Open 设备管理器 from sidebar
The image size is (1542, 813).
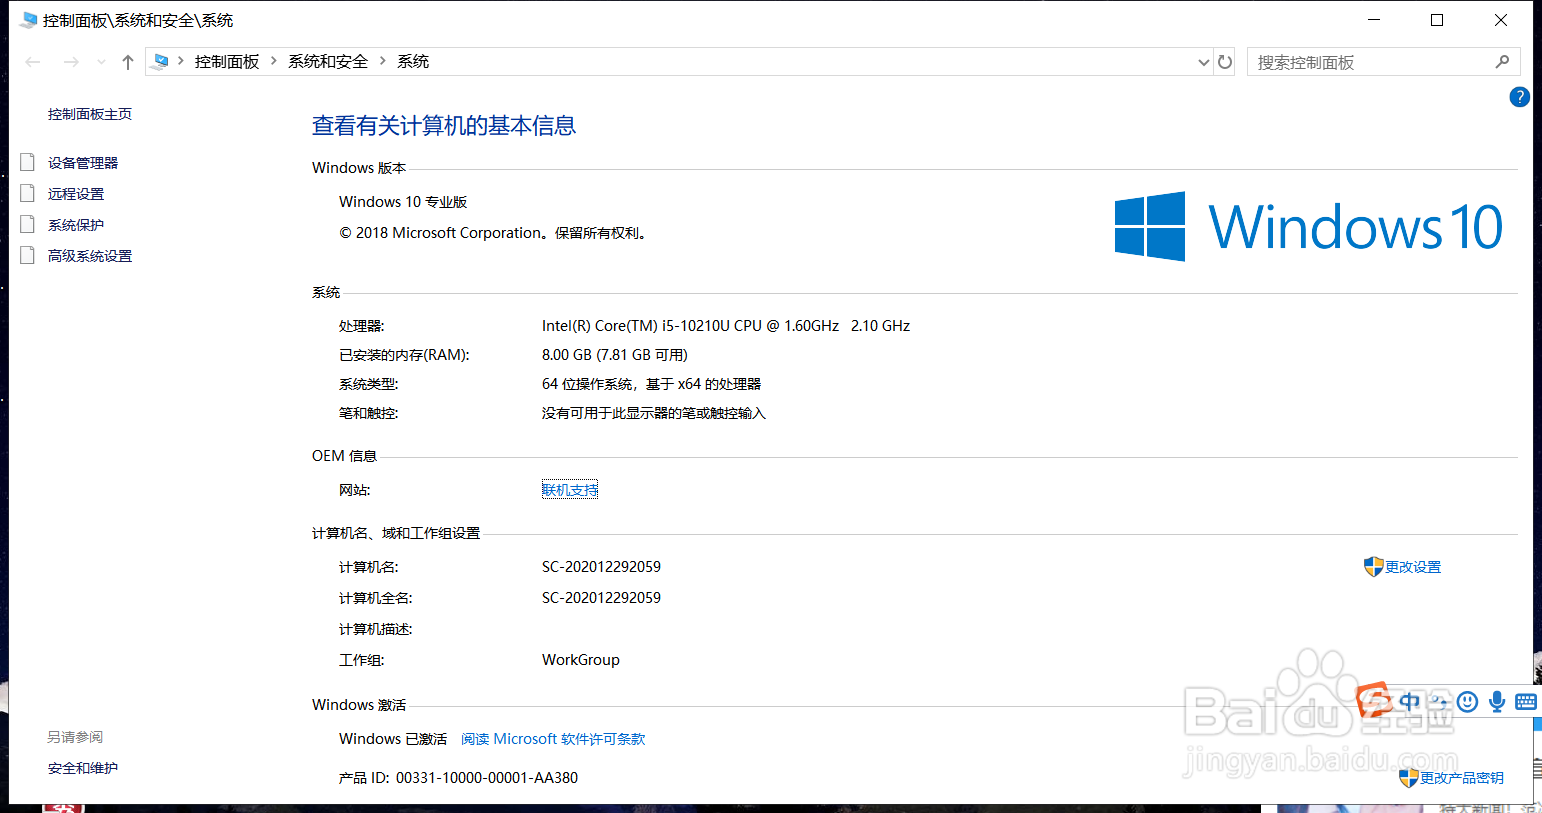83,163
